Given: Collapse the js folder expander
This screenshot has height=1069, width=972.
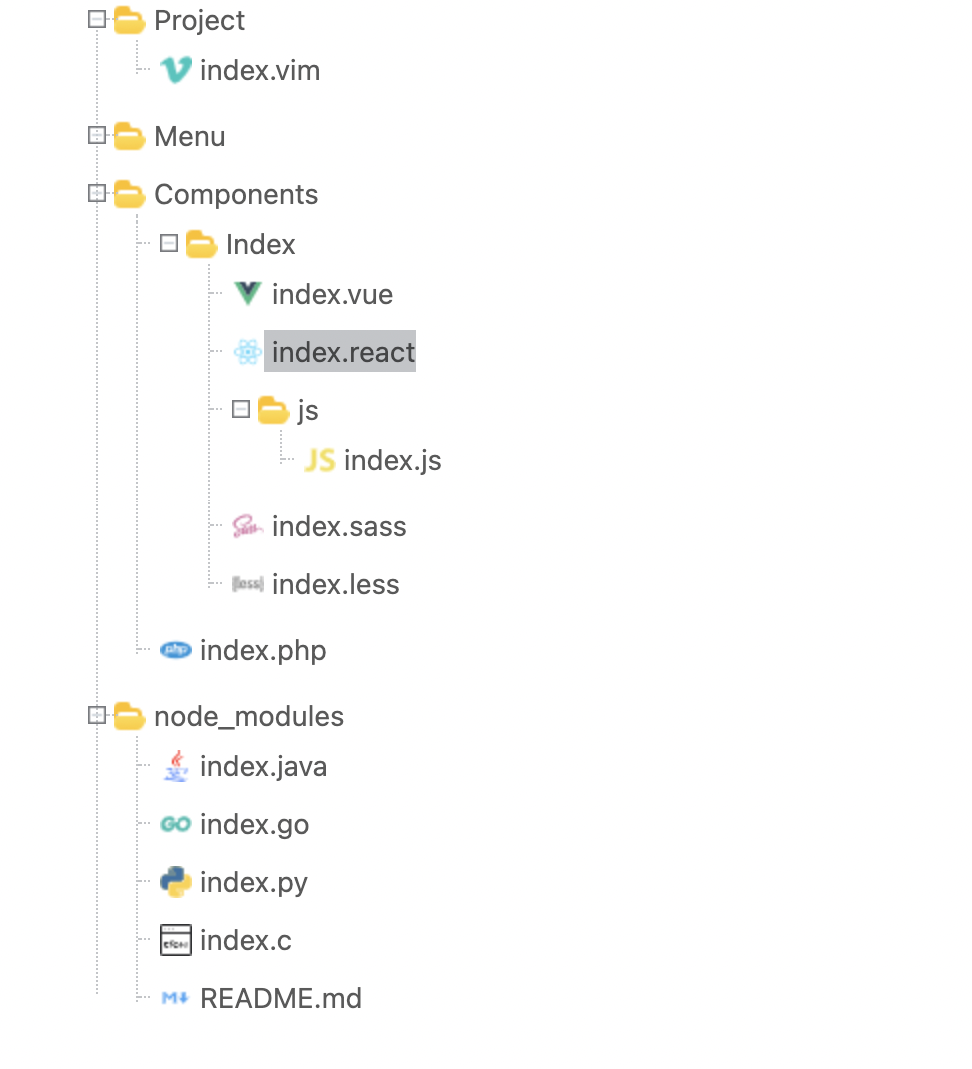Looking at the screenshot, I should point(241,409).
